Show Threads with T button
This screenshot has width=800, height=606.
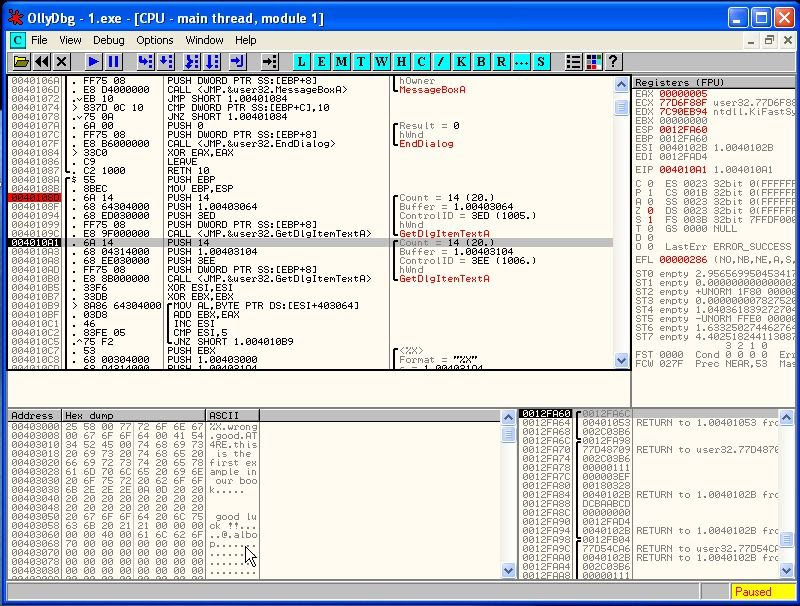pos(361,62)
